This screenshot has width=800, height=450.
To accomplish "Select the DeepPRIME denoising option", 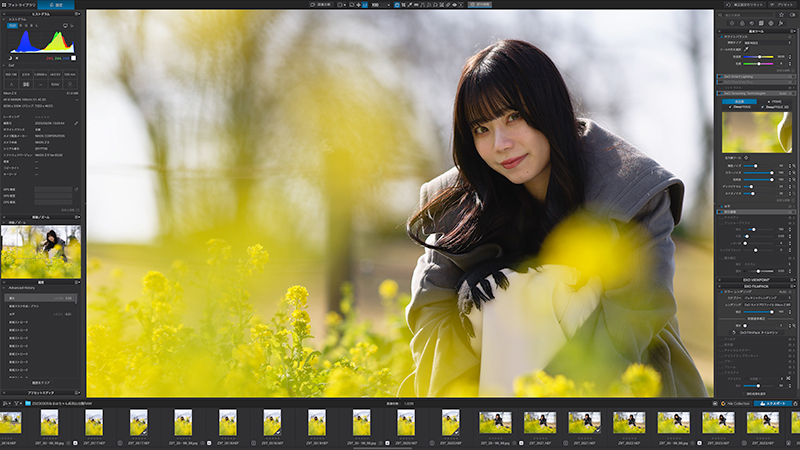I will point(740,107).
